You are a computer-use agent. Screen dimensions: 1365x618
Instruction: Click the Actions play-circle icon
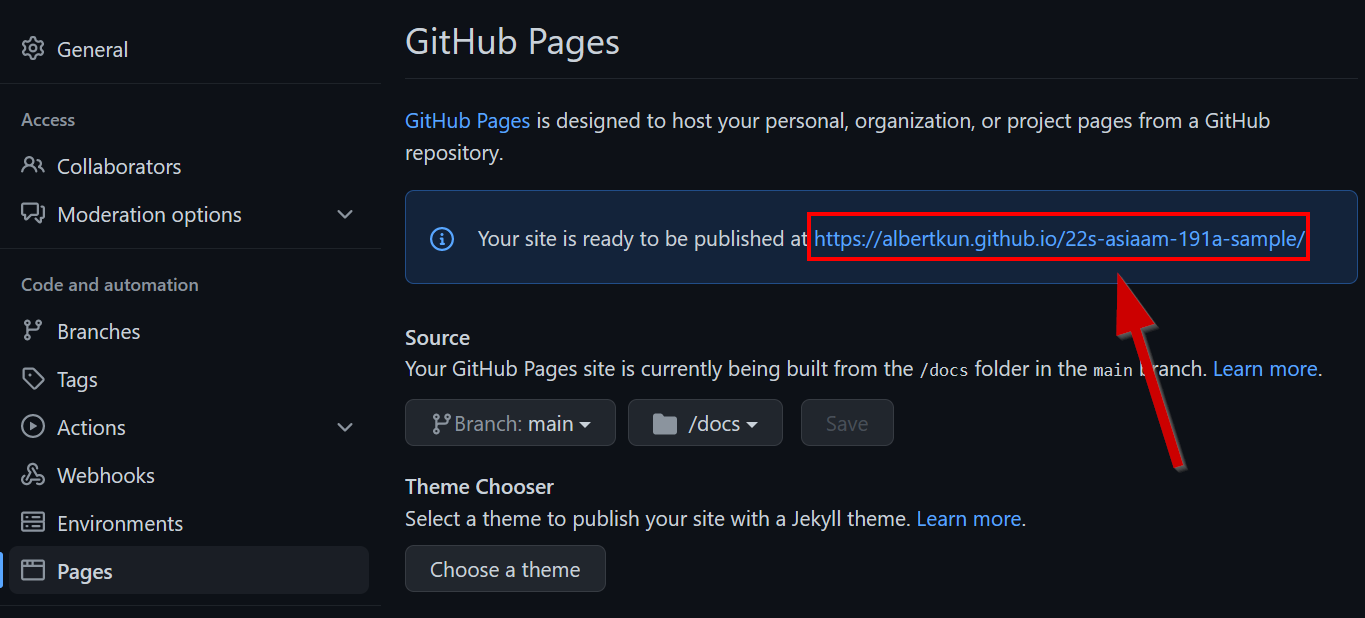pyautogui.click(x=33, y=427)
